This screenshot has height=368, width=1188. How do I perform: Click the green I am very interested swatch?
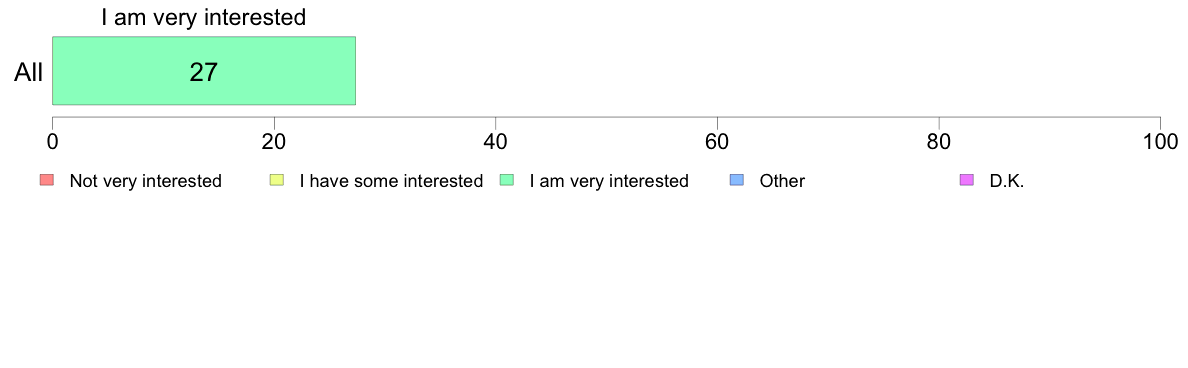point(507,180)
